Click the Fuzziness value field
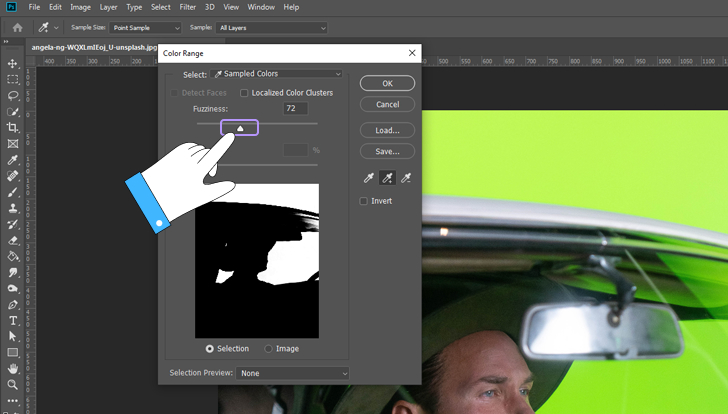 [x=295, y=108]
